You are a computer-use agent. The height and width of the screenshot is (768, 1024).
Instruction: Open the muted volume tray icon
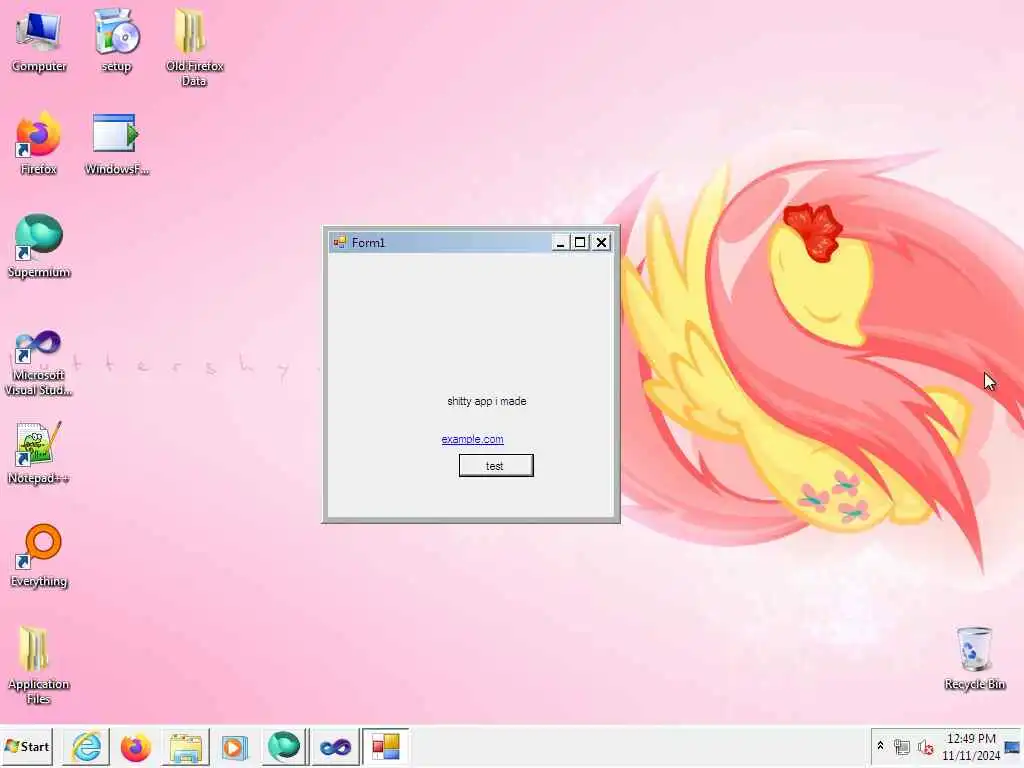click(x=925, y=746)
